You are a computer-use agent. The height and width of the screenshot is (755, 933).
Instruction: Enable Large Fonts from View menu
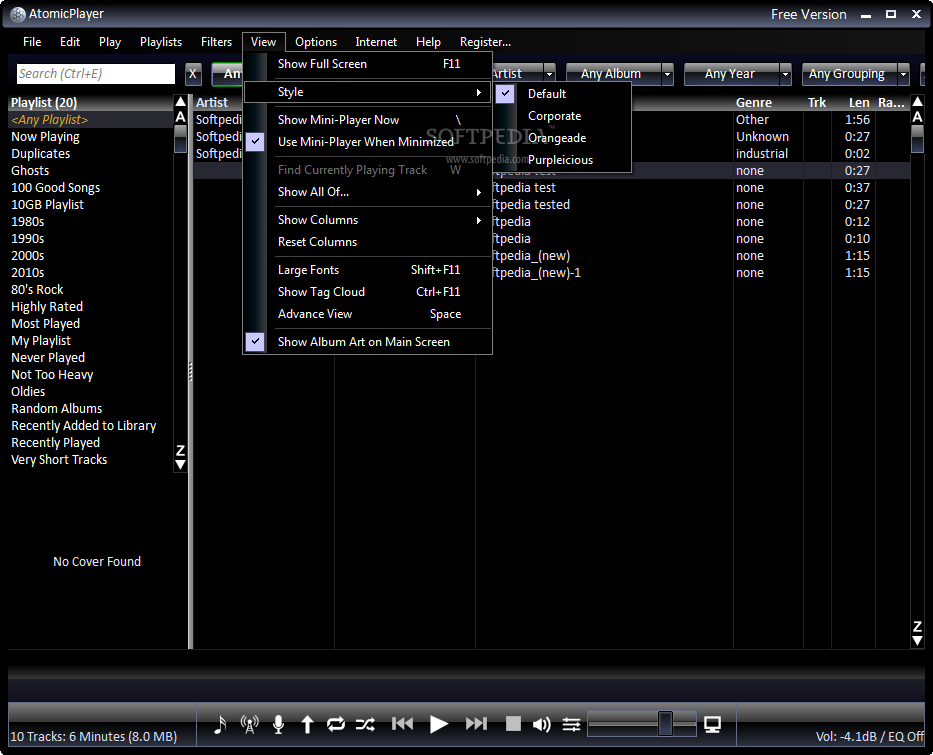point(367,270)
